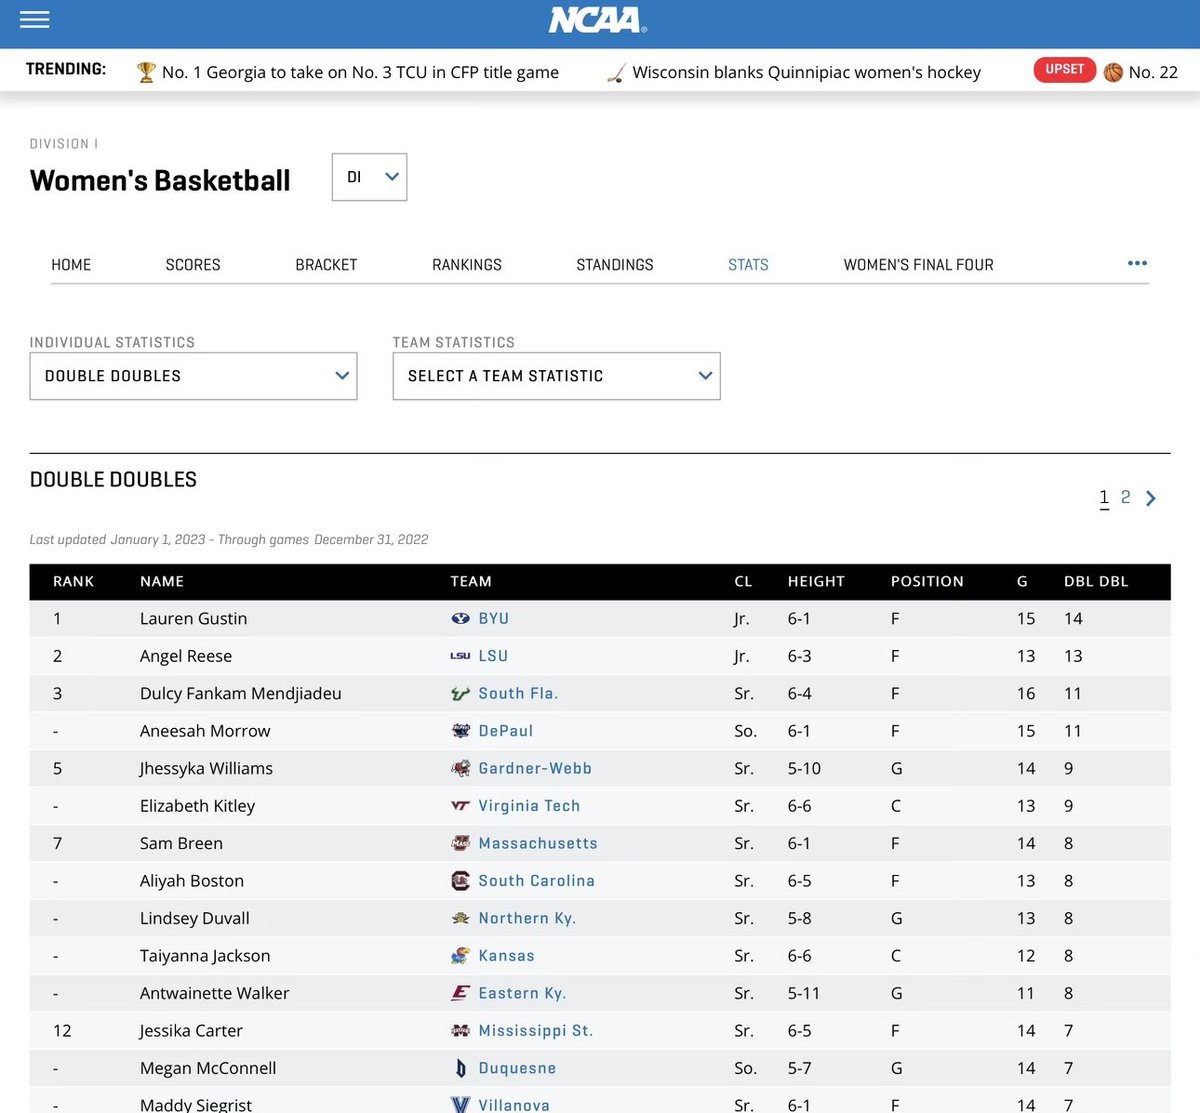Click the DePaul team logo
This screenshot has width=1200, height=1113.
(460, 731)
